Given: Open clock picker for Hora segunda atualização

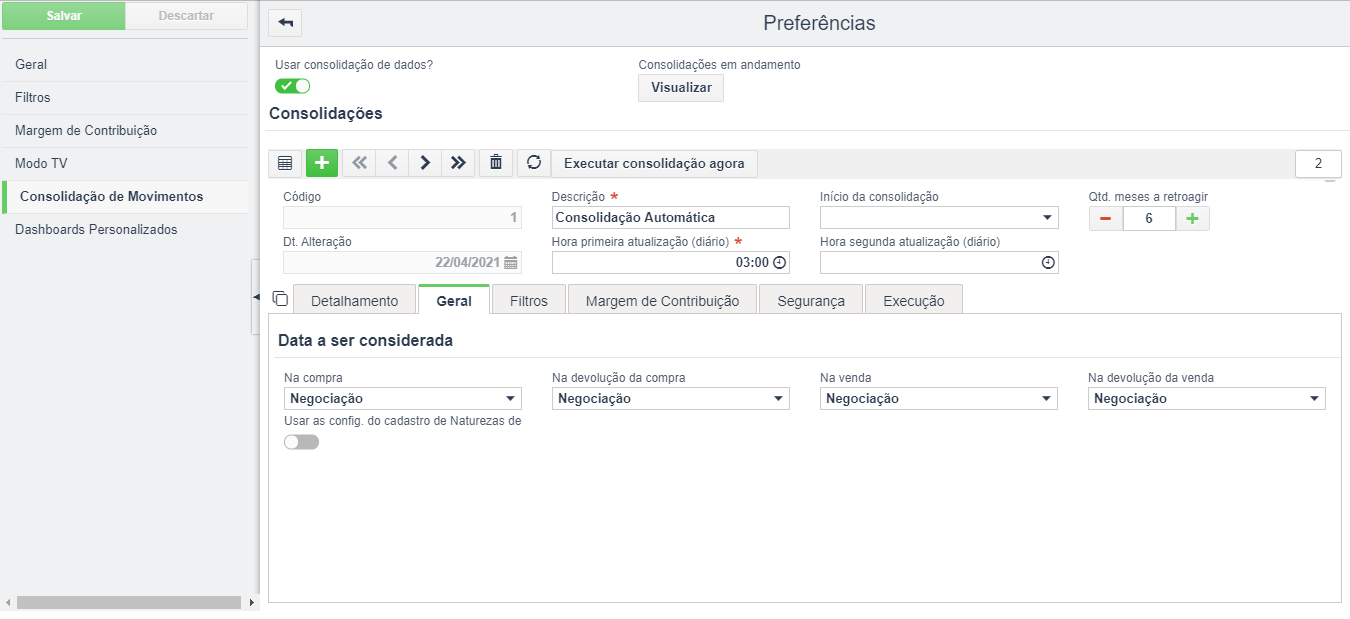Looking at the screenshot, I should 1048,263.
